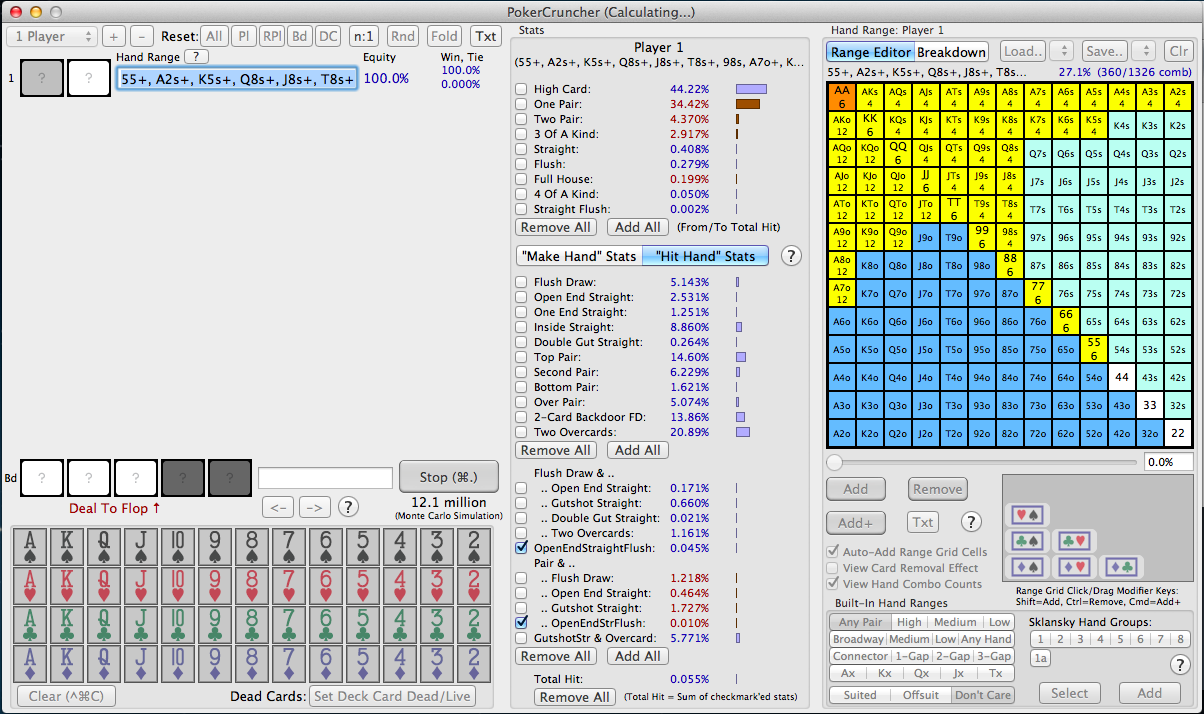This screenshot has width=1204, height=714.
Task: Check the One Pair stat checkbox
Action: click(521, 104)
